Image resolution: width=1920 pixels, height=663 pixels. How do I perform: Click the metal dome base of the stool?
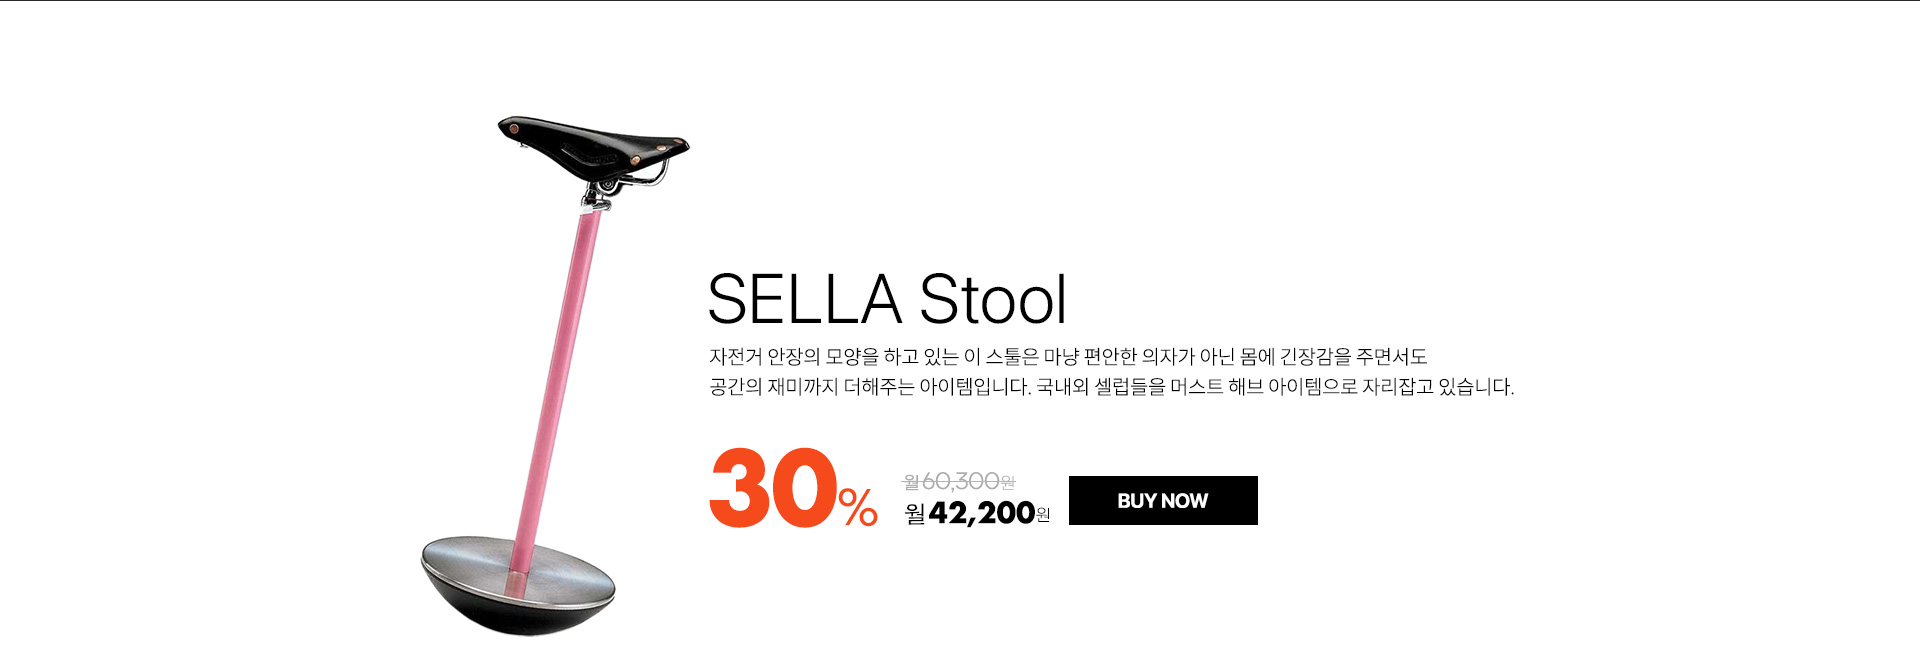pos(517,590)
